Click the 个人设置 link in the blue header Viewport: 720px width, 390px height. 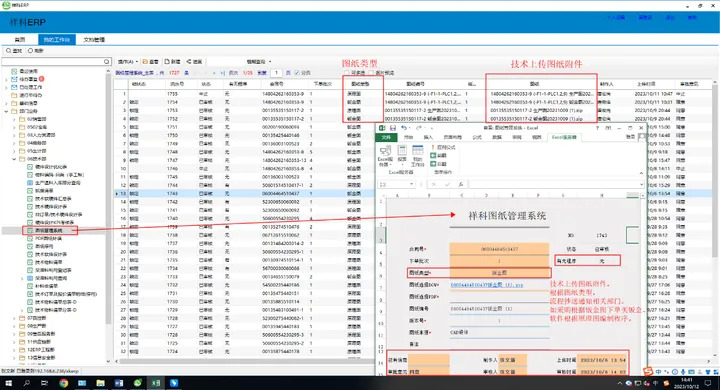pos(616,17)
